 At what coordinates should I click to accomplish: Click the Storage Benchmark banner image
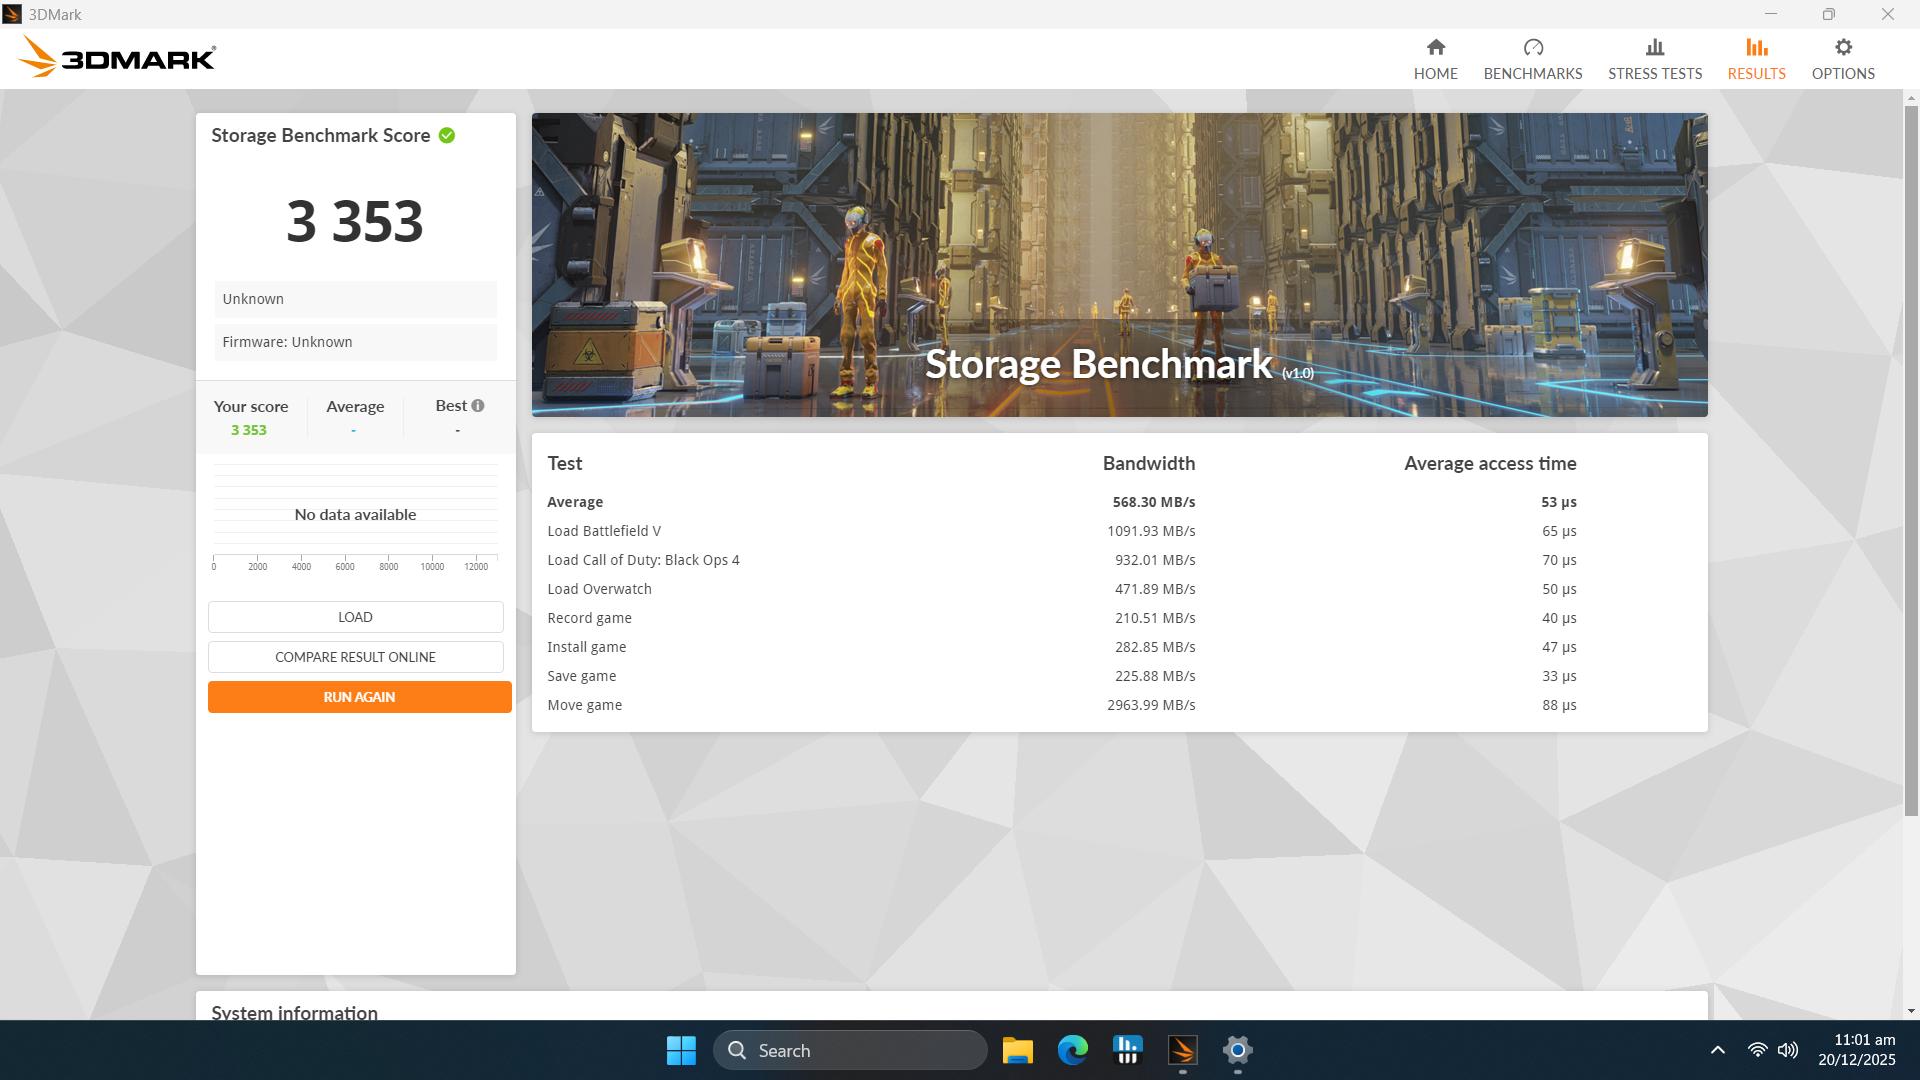1119,264
